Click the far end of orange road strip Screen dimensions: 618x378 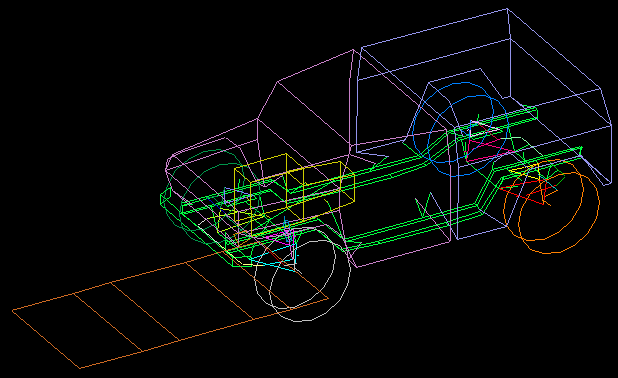46,339
